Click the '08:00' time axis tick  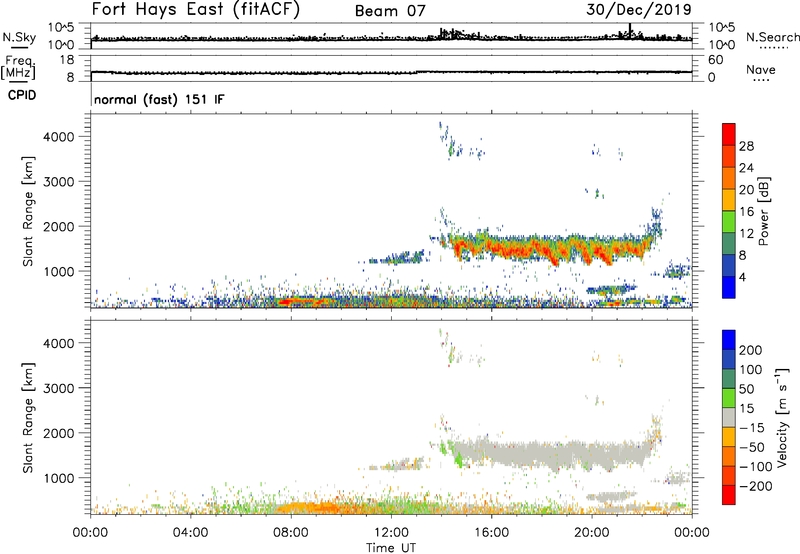coord(291,533)
